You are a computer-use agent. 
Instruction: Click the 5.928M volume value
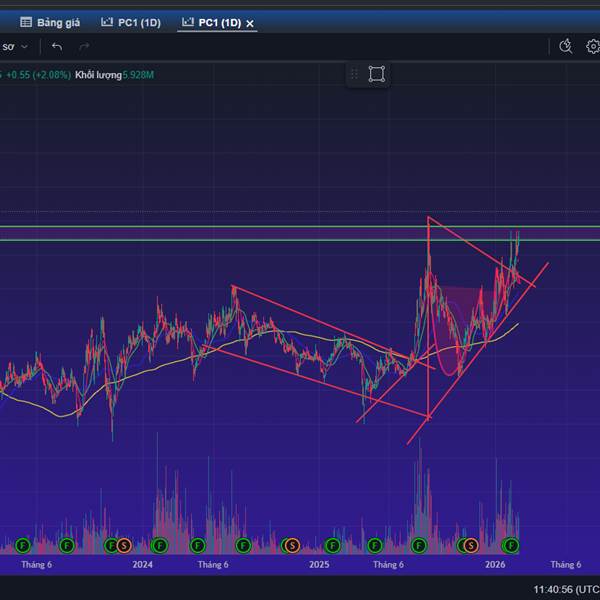tap(138, 75)
